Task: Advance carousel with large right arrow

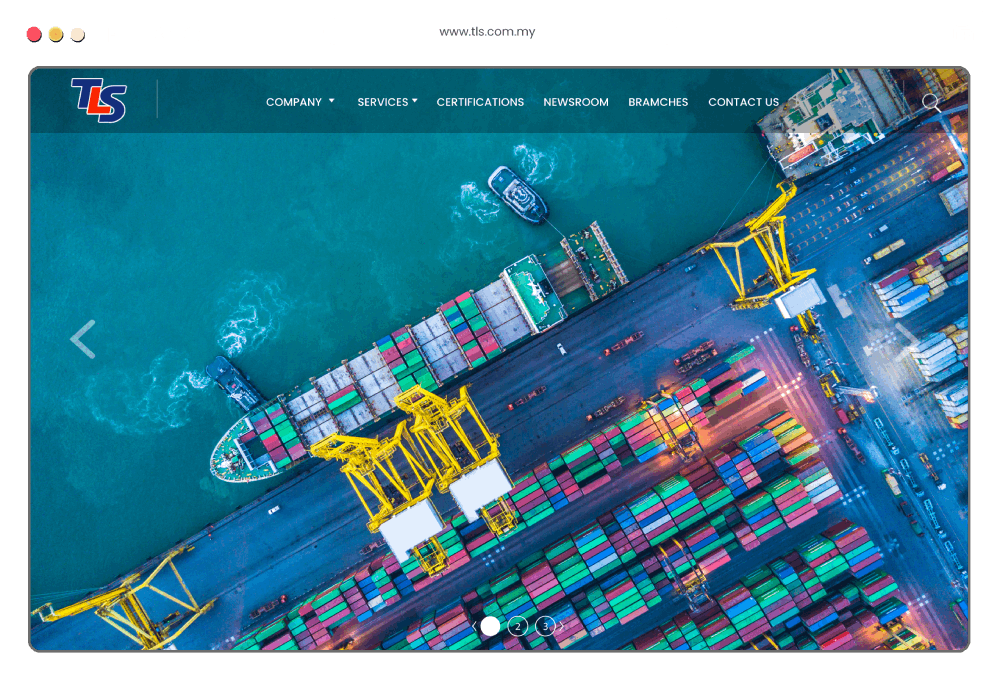Action: tap(905, 340)
